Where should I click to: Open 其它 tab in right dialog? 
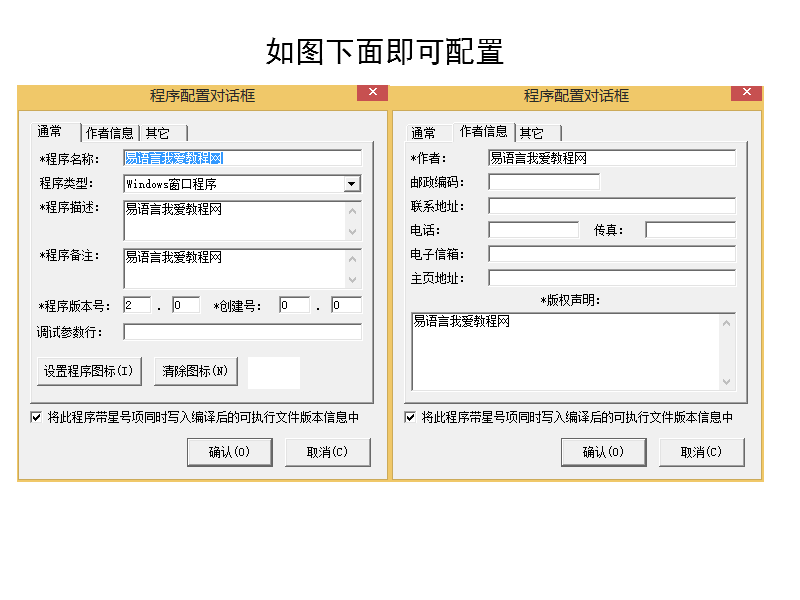(x=538, y=133)
